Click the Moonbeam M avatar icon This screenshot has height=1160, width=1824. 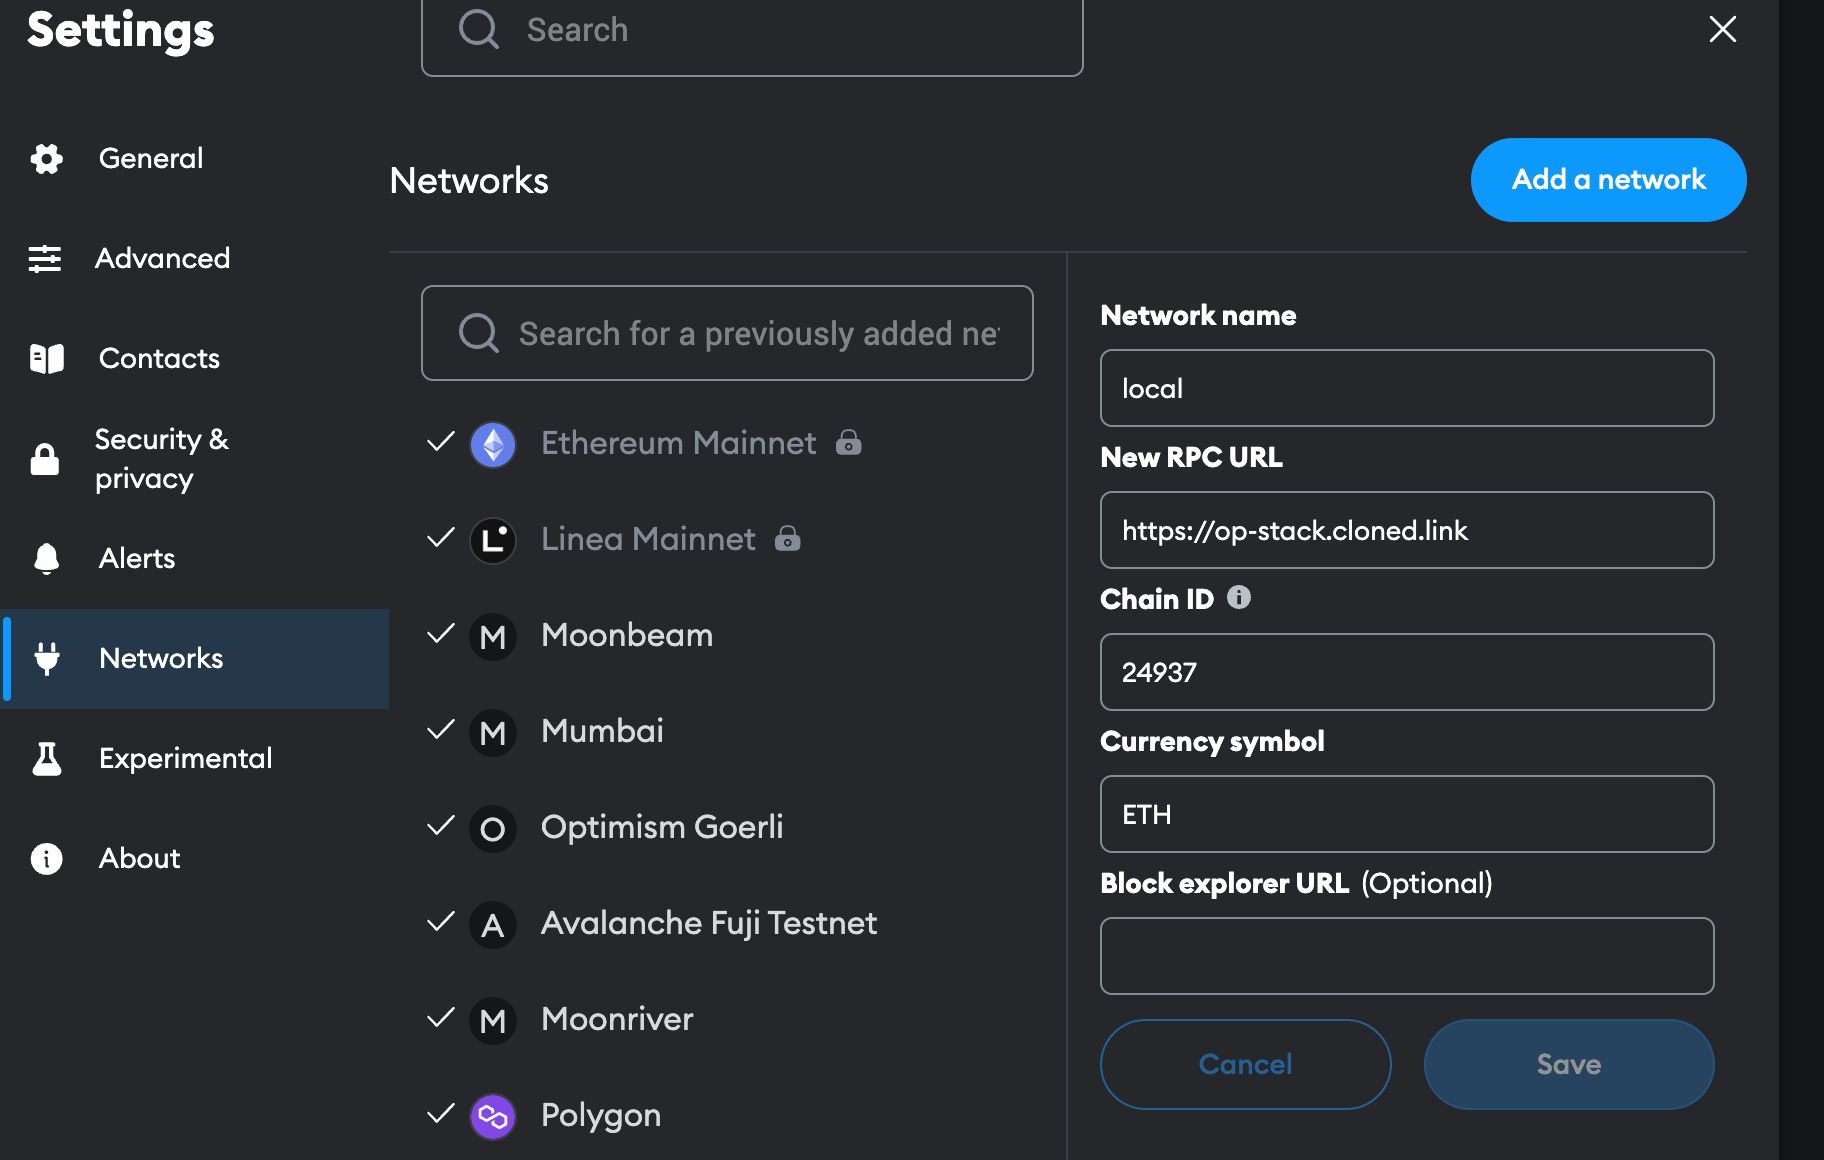pos(493,636)
